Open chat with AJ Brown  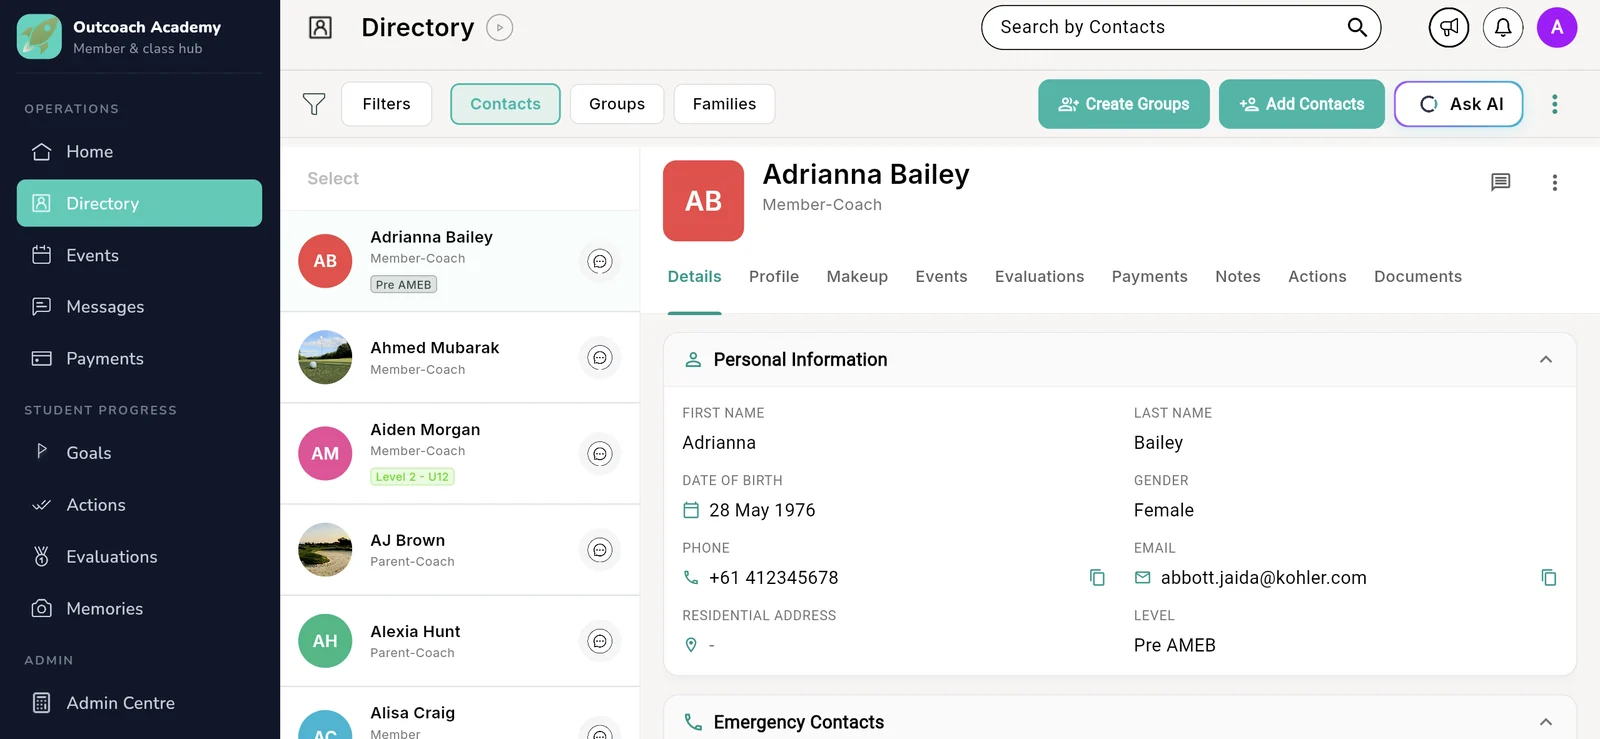600,550
